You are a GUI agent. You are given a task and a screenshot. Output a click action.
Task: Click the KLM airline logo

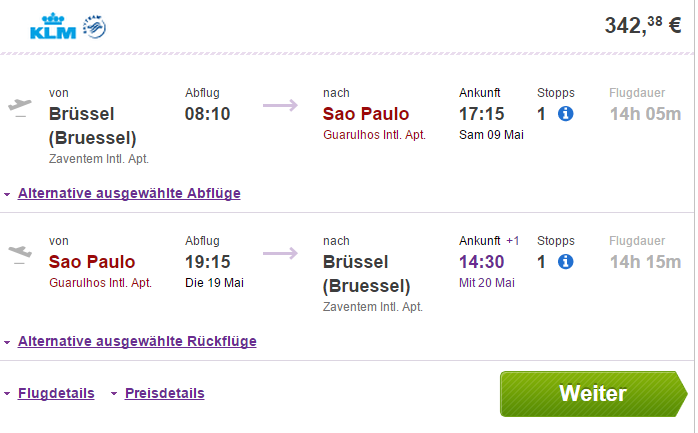click(x=53, y=26)
